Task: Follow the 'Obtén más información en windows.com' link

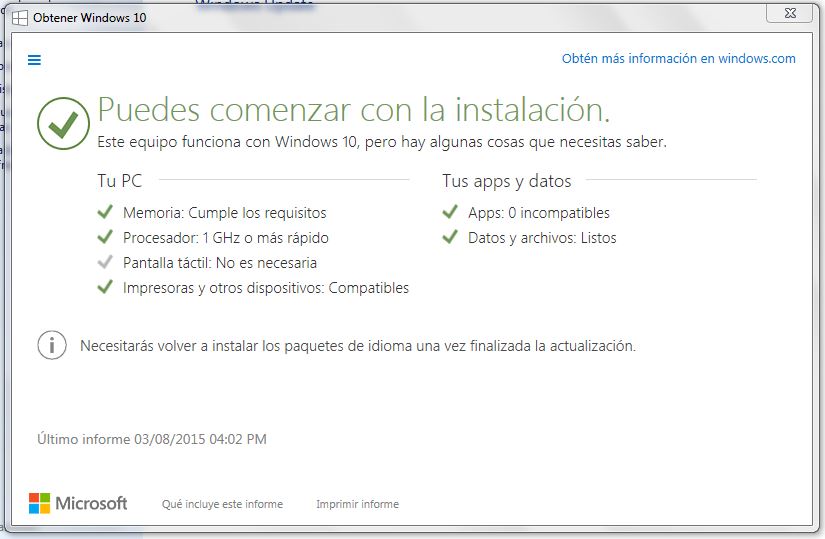Action: pos(678,58)
